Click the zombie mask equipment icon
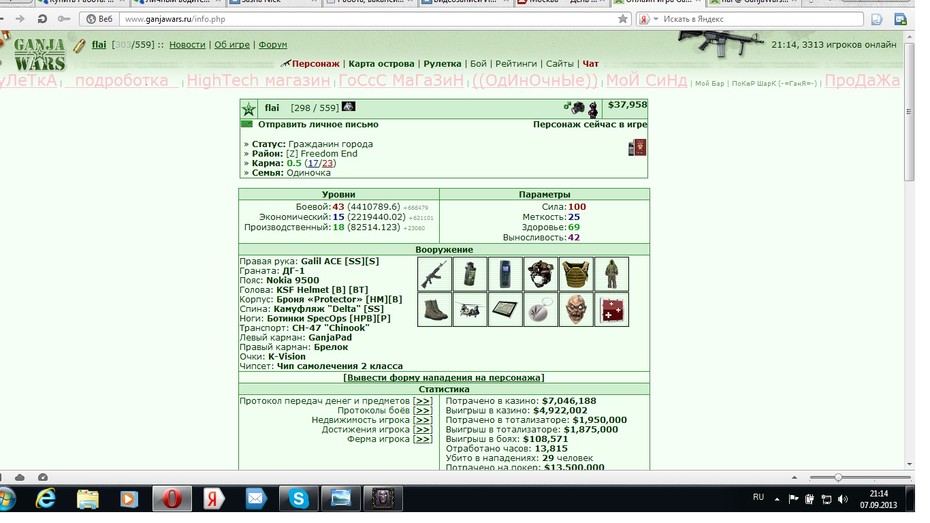930x523 pixels. (576, 310)
